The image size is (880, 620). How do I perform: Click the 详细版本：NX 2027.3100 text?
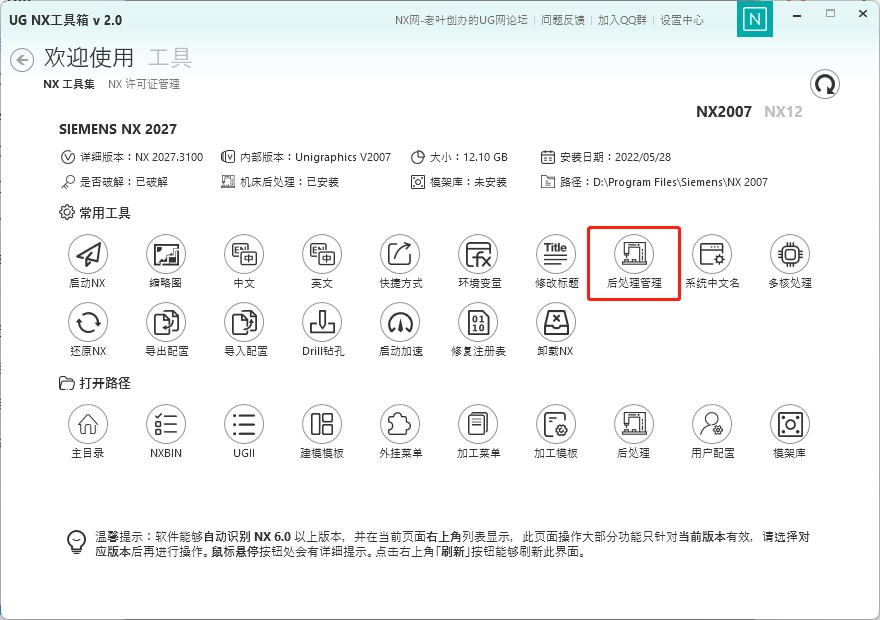(x=141, y=157)
